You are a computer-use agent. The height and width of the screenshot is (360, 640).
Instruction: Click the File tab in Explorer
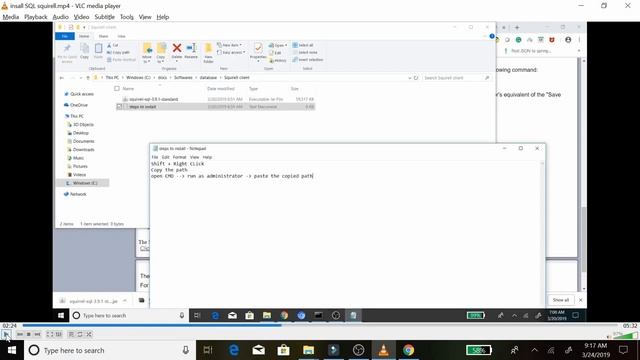point(64,36)
